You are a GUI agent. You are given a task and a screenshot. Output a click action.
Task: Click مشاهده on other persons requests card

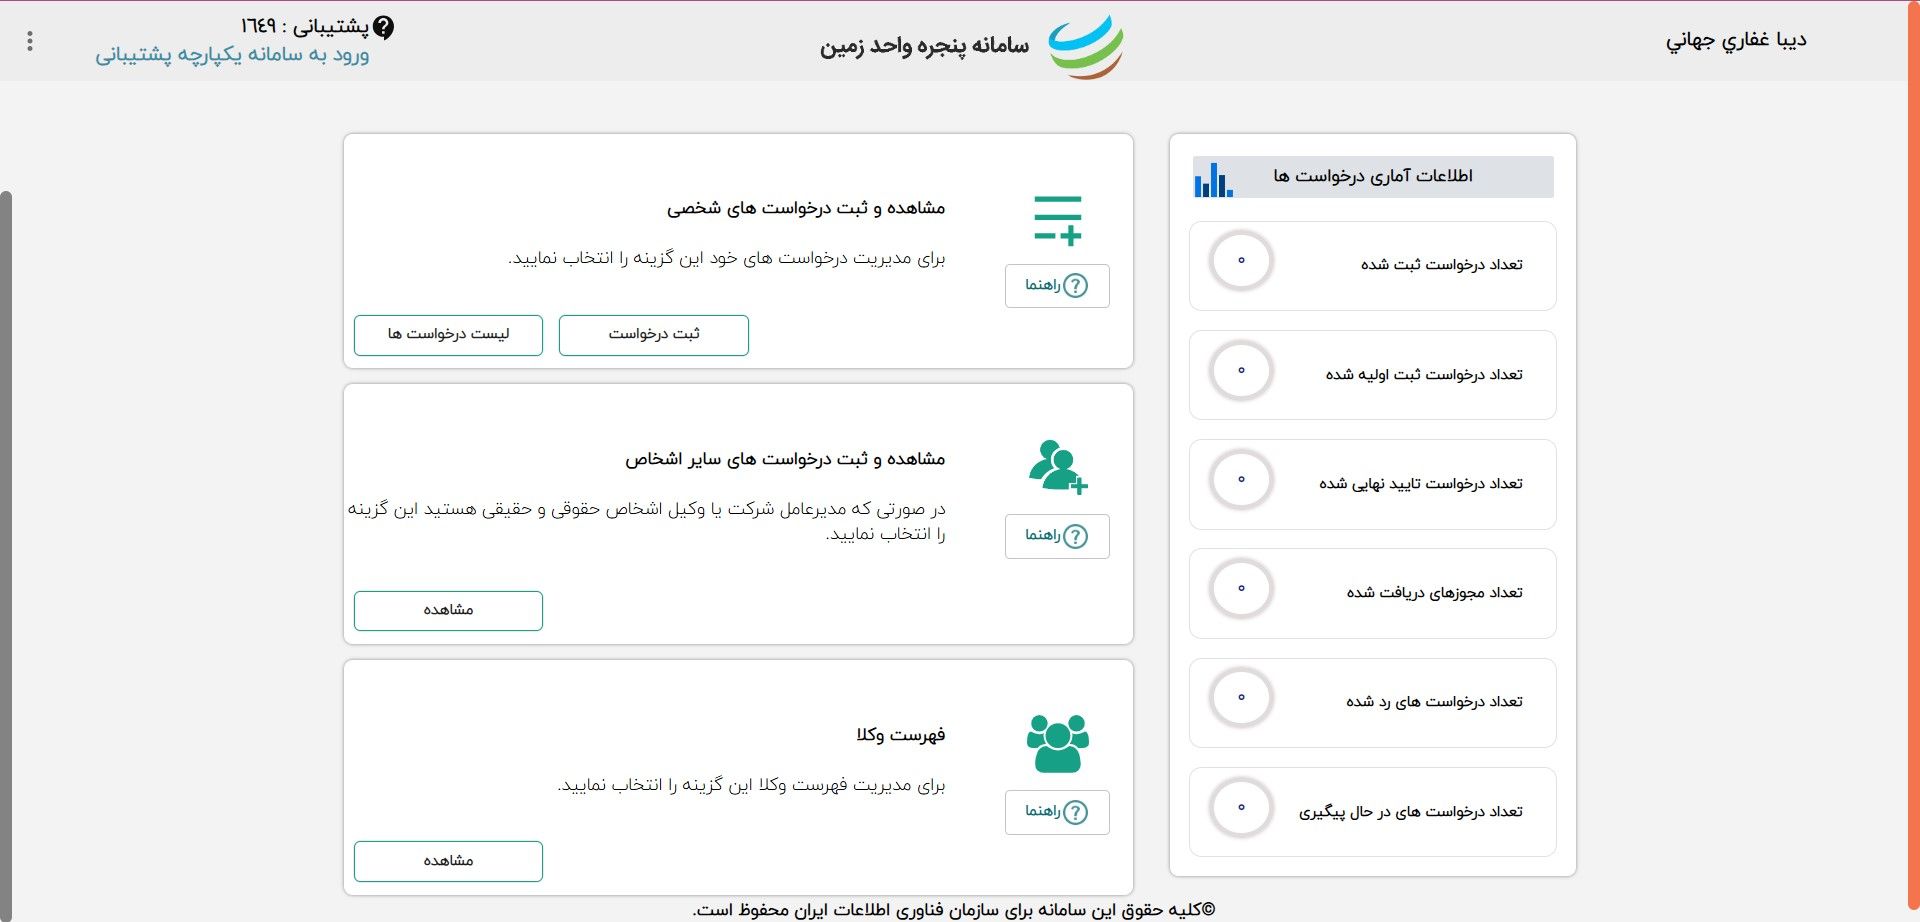coord(447,610)
